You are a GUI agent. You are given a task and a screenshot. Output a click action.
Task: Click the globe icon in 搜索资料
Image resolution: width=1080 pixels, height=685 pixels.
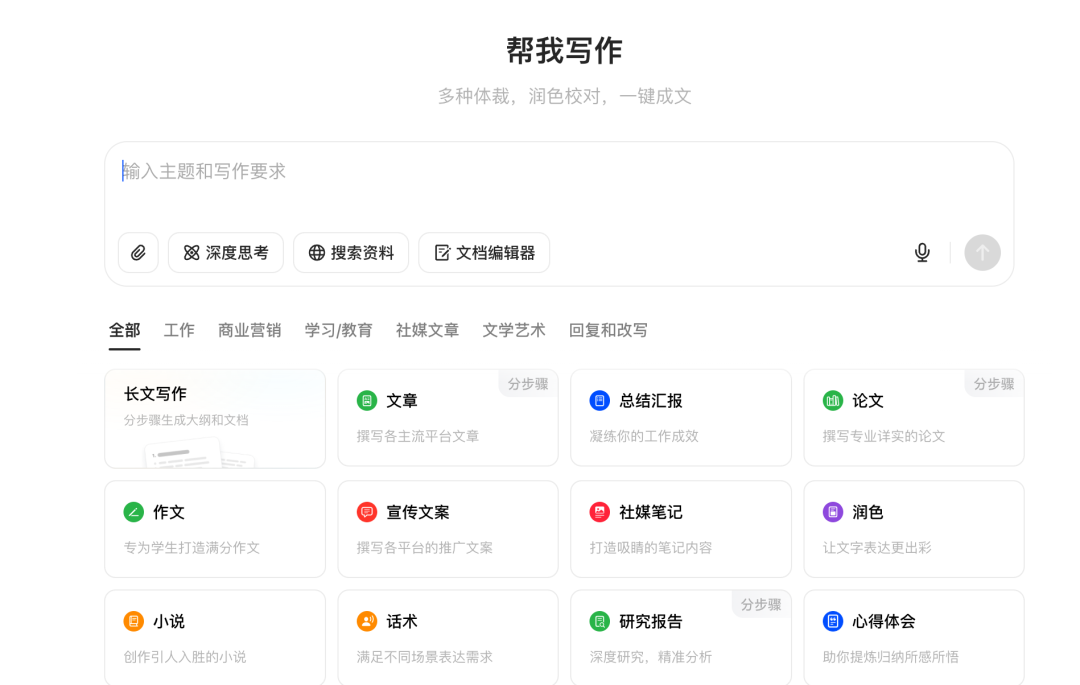pos(317,253)
